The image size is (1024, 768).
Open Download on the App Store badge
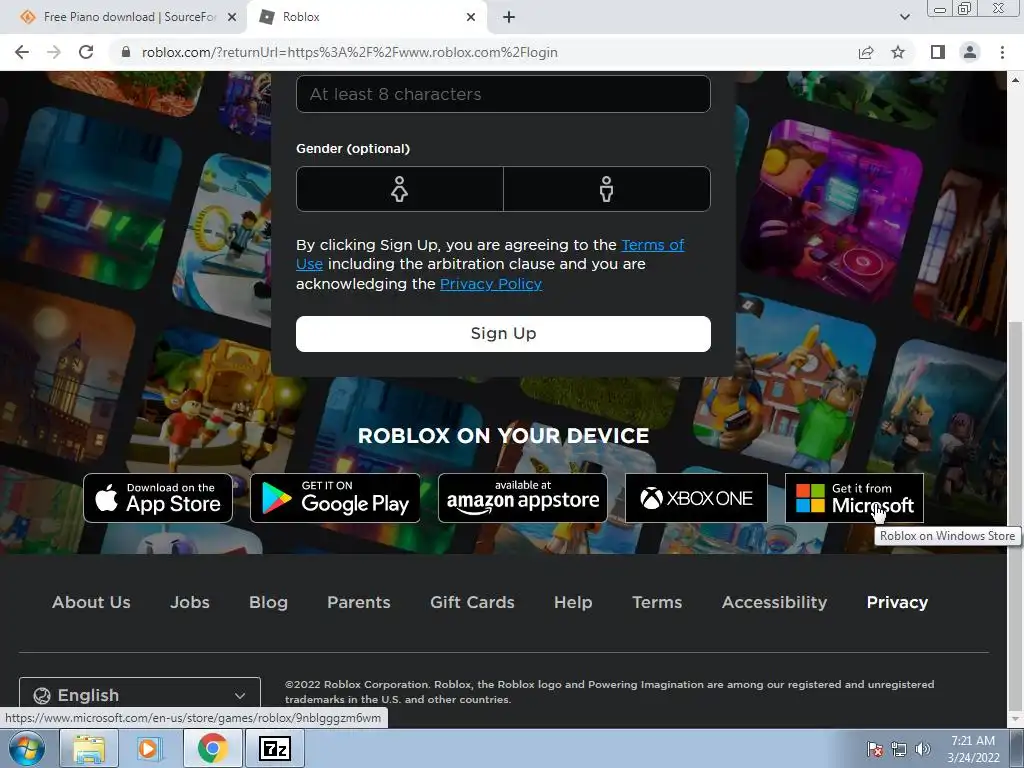coord(158,498)
